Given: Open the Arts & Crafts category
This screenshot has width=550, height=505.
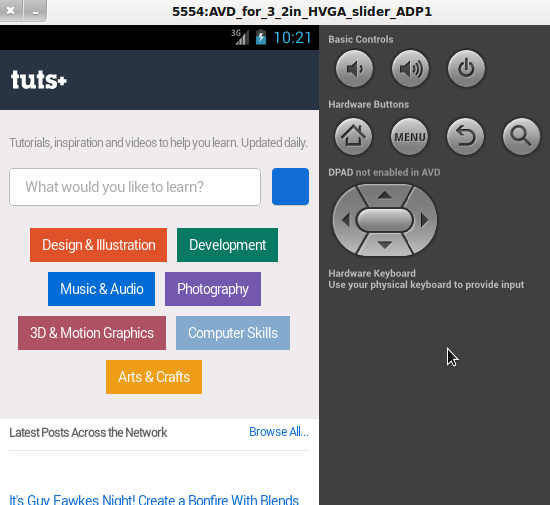Looking at the screenshot, I should (x=154, y=377).
